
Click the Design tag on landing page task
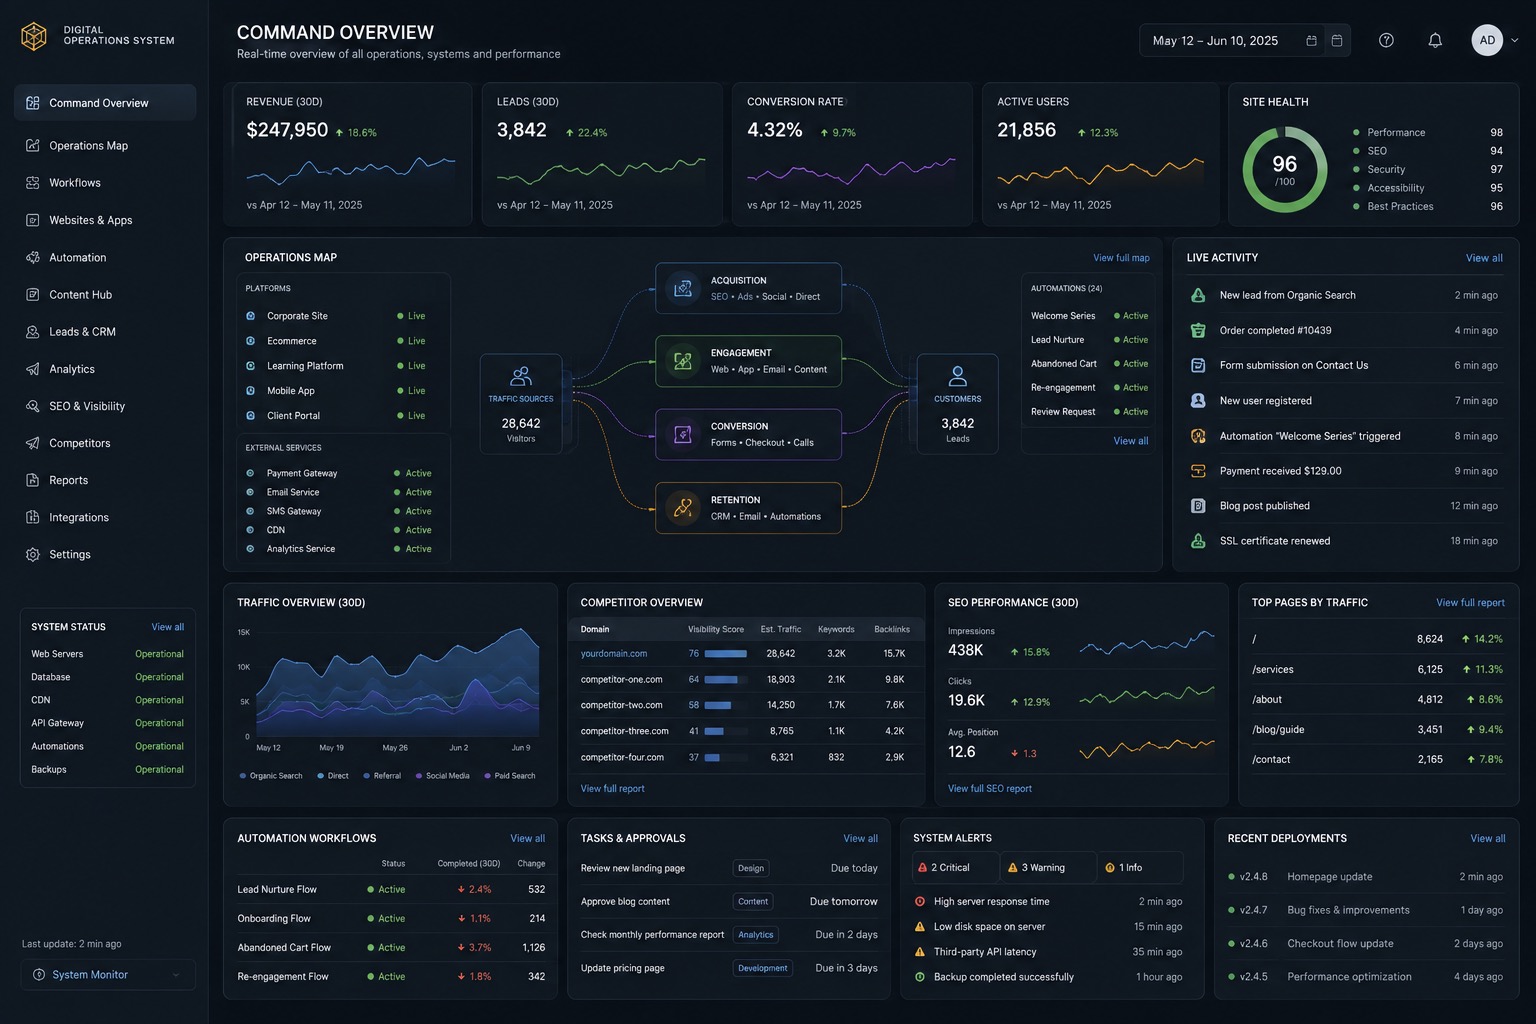(x=751, y=868)
